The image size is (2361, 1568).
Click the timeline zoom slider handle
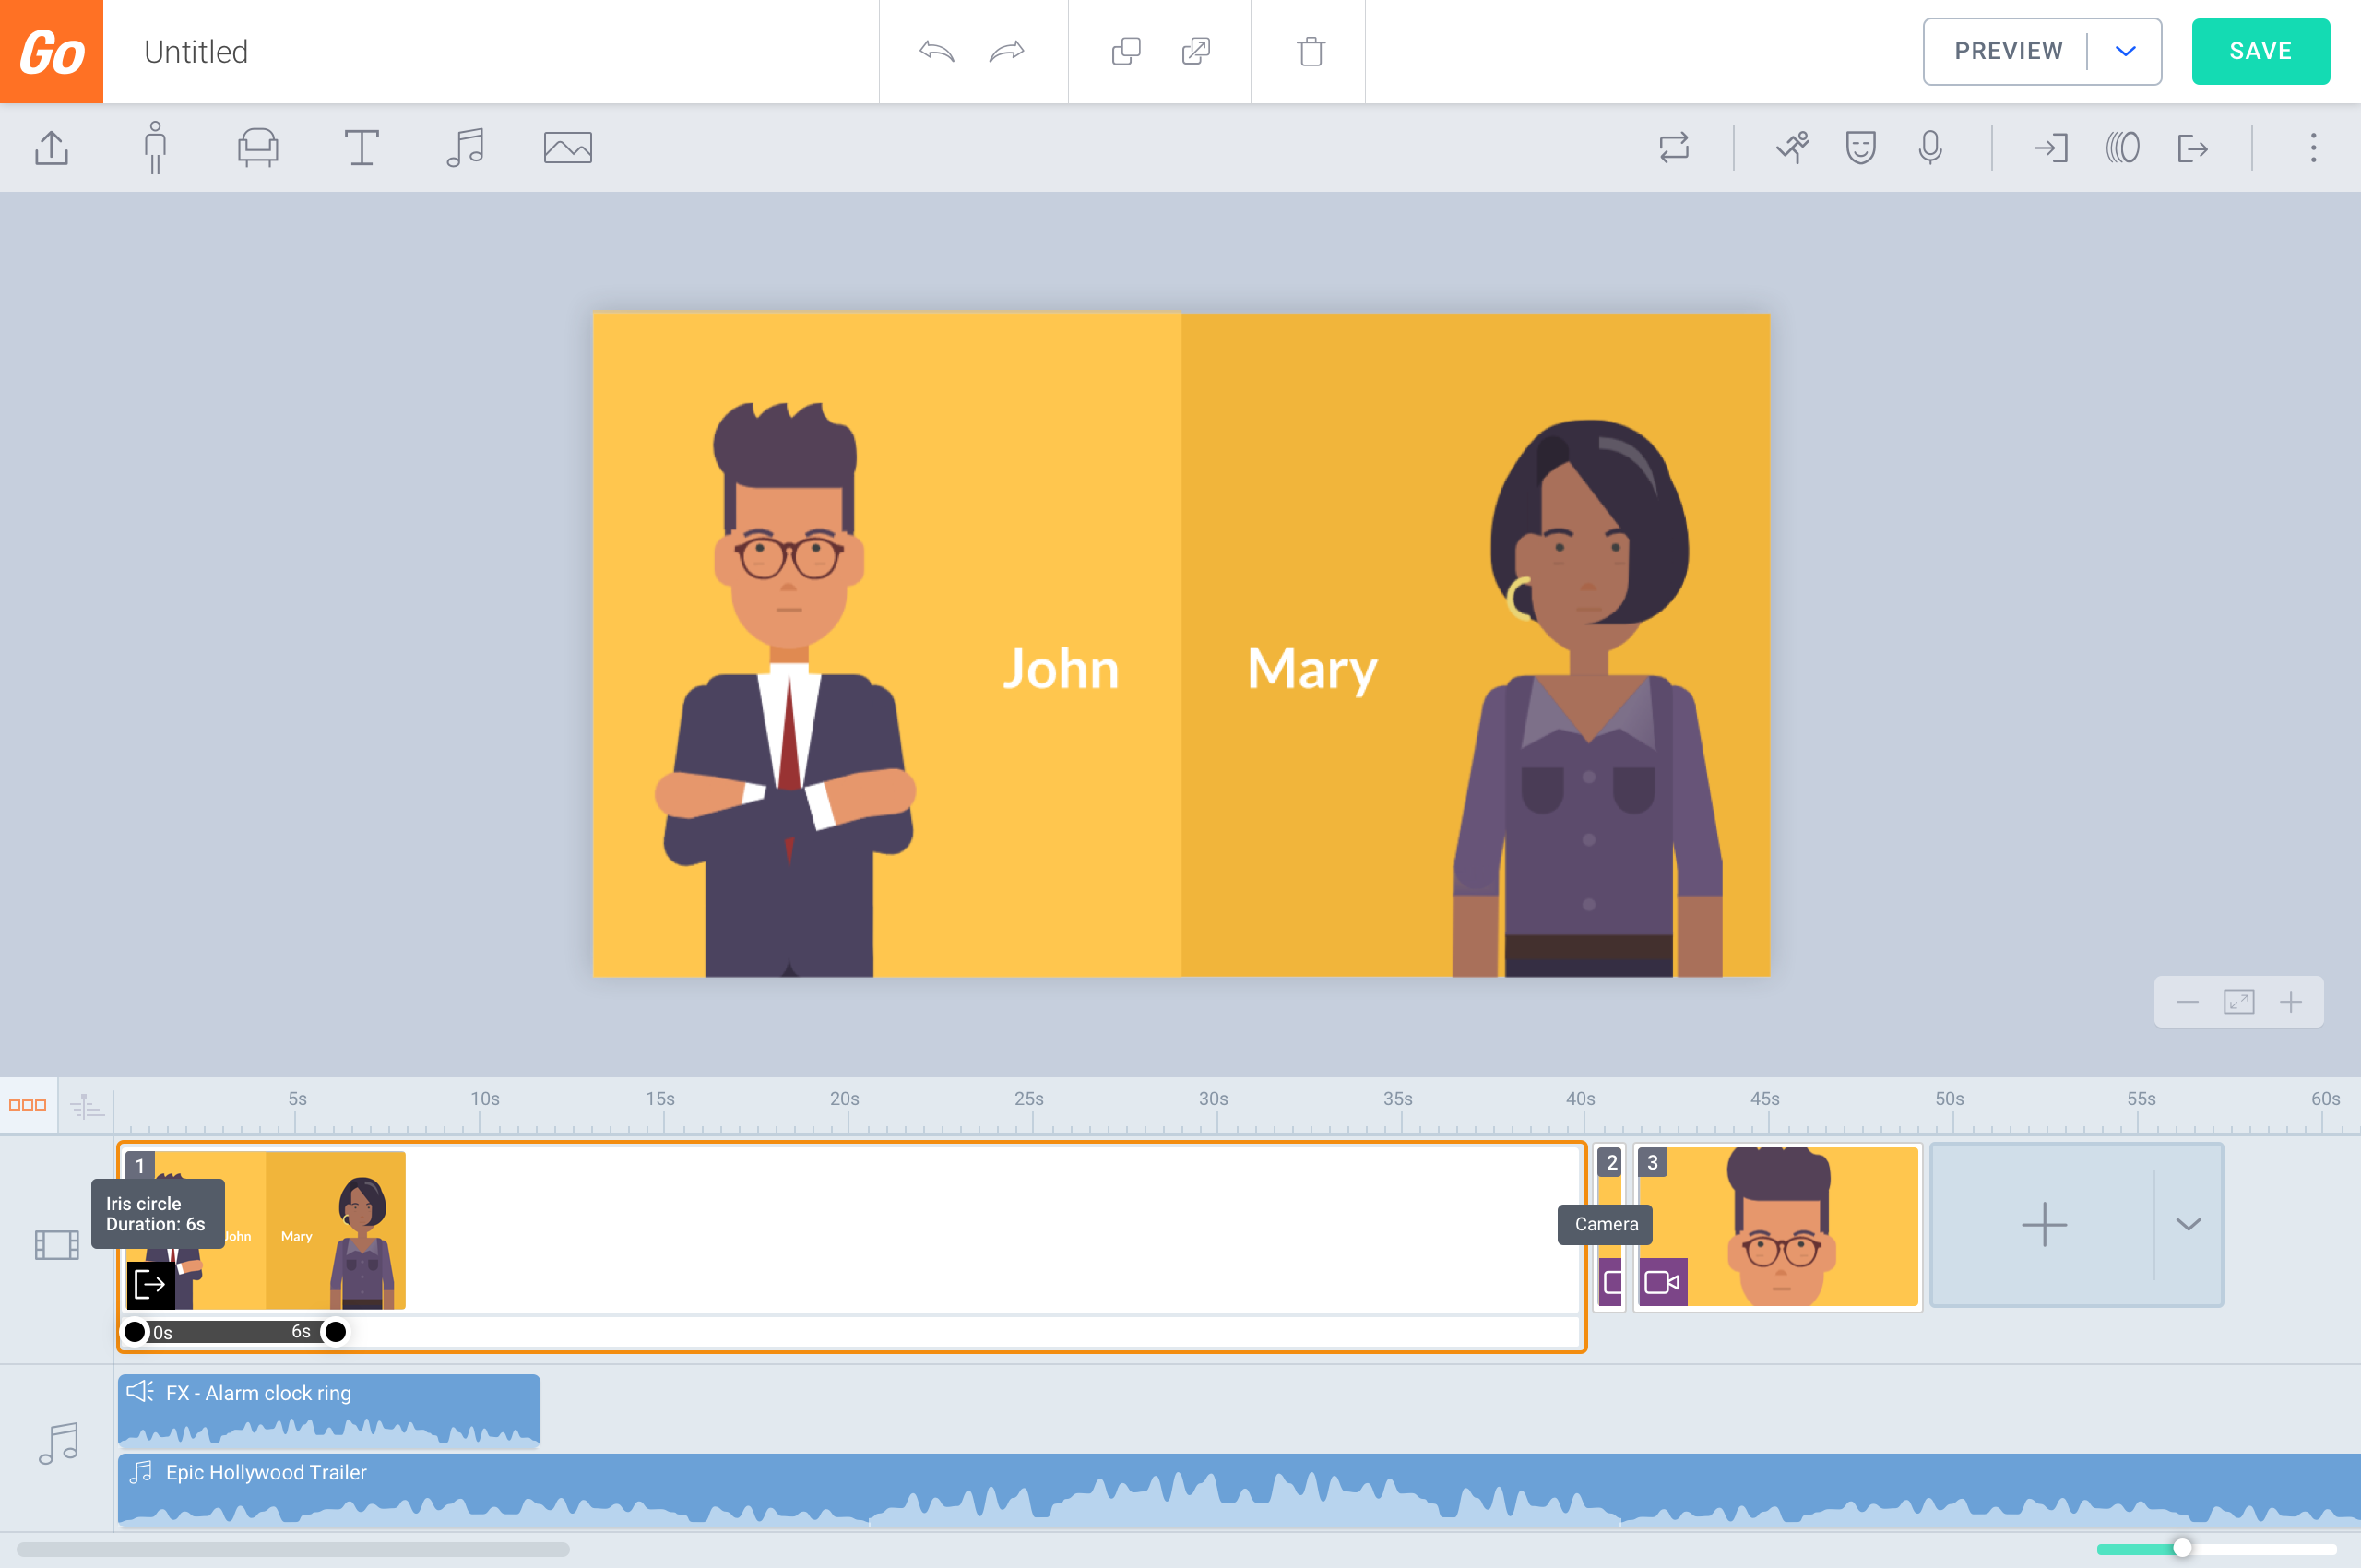[x=2182, y=1548]
